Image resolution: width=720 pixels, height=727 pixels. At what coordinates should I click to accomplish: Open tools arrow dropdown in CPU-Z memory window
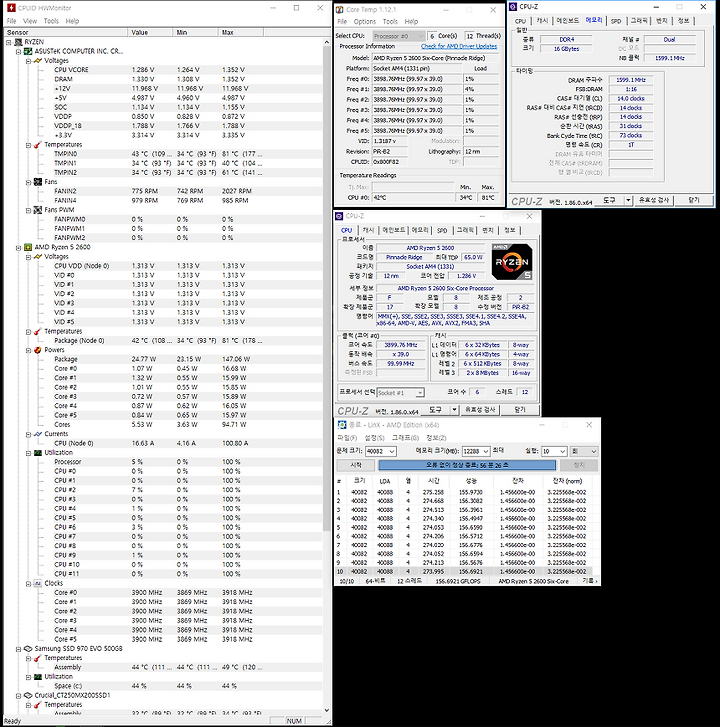tap(628, 200)
